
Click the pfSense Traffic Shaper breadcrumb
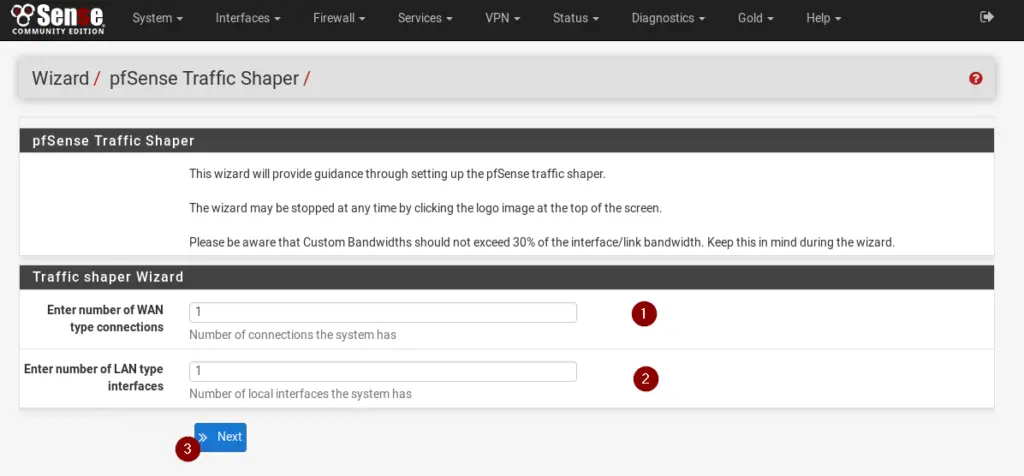coord(204,78)
